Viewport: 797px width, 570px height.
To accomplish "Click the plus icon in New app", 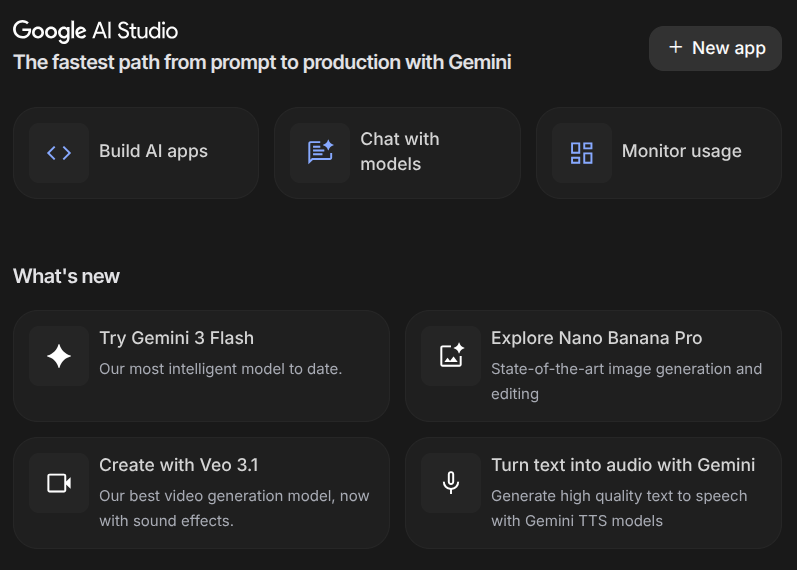I will tap(676, 47).
